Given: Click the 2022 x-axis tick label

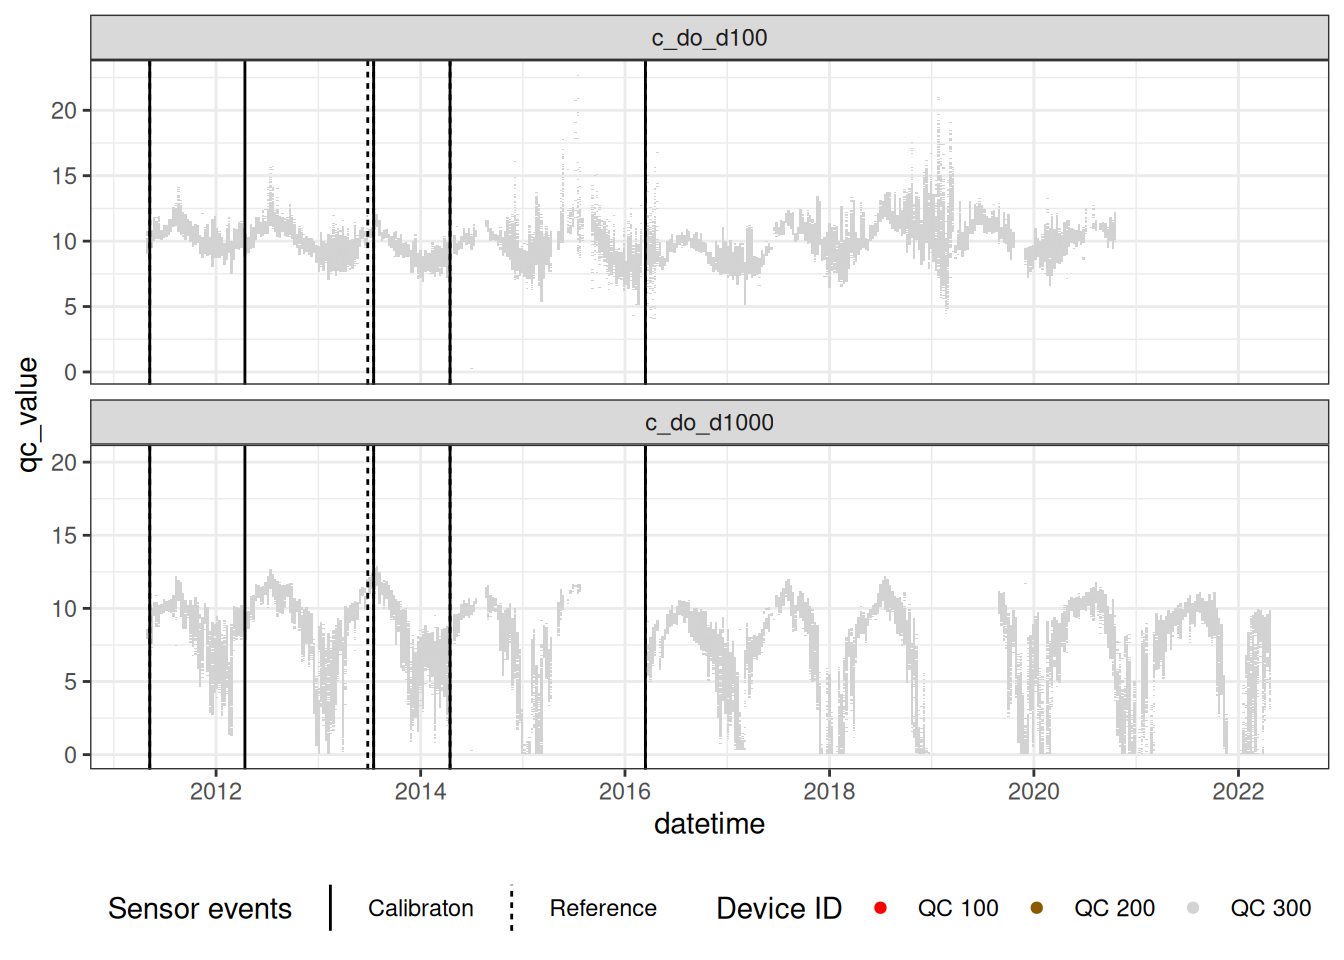Looking at the screenshot, I should (1238, 792).
